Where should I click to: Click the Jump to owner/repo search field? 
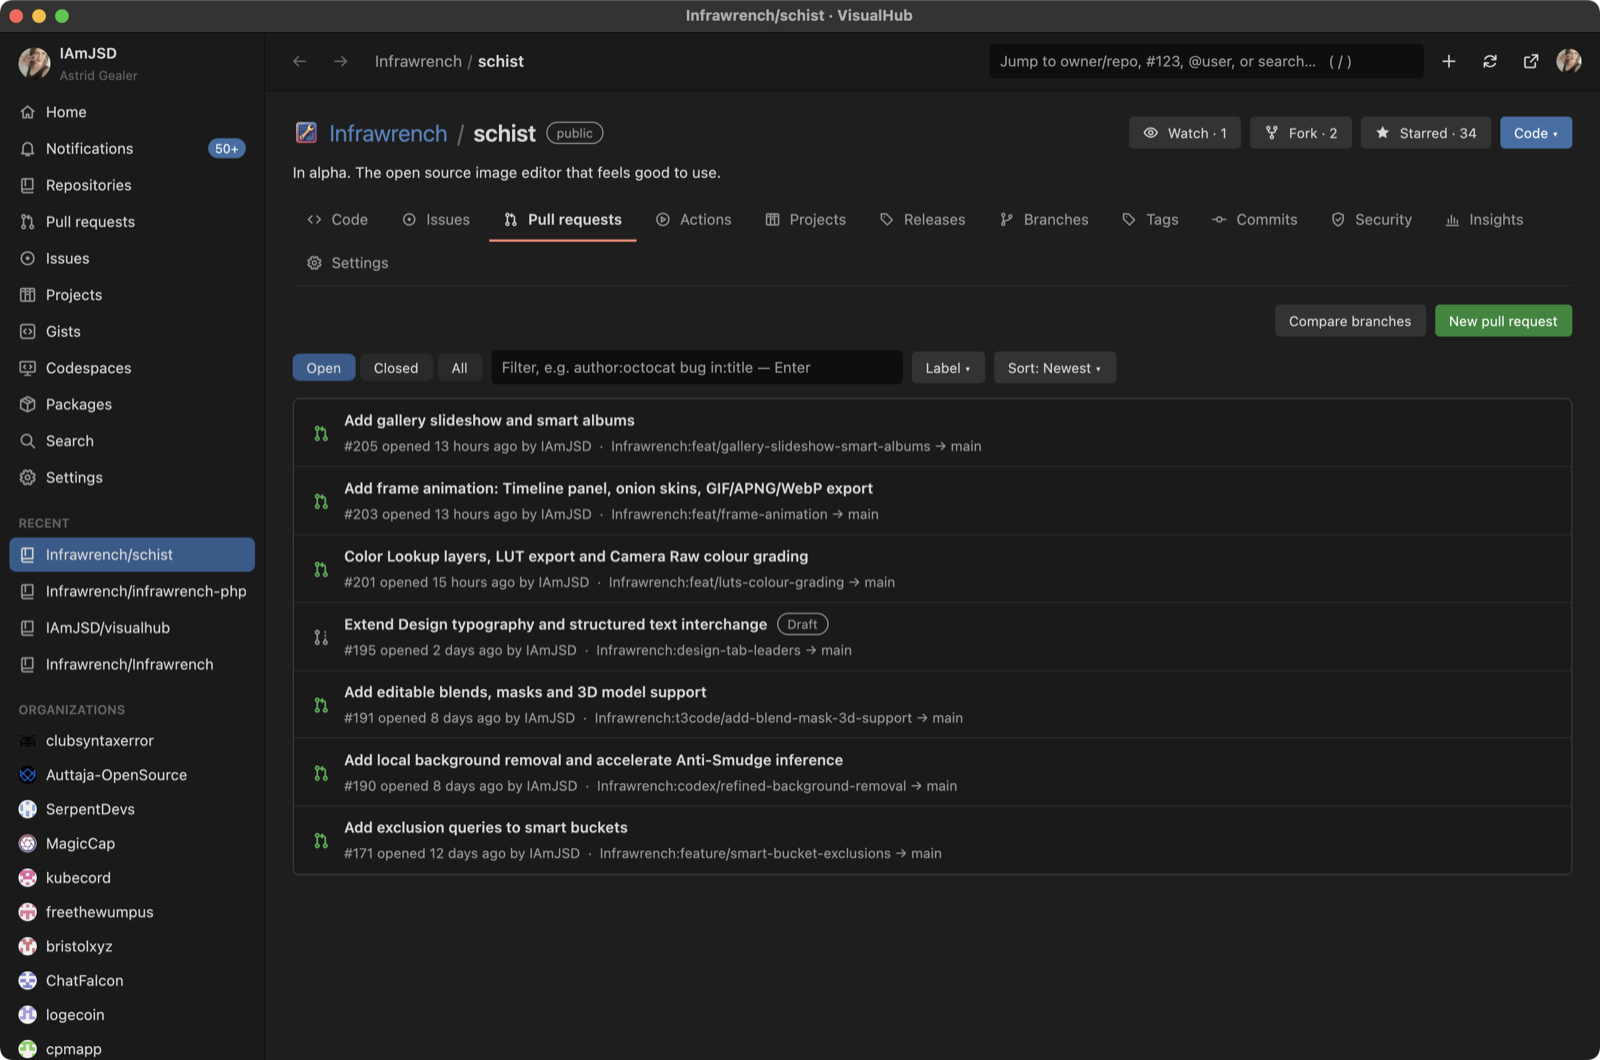1206,61
